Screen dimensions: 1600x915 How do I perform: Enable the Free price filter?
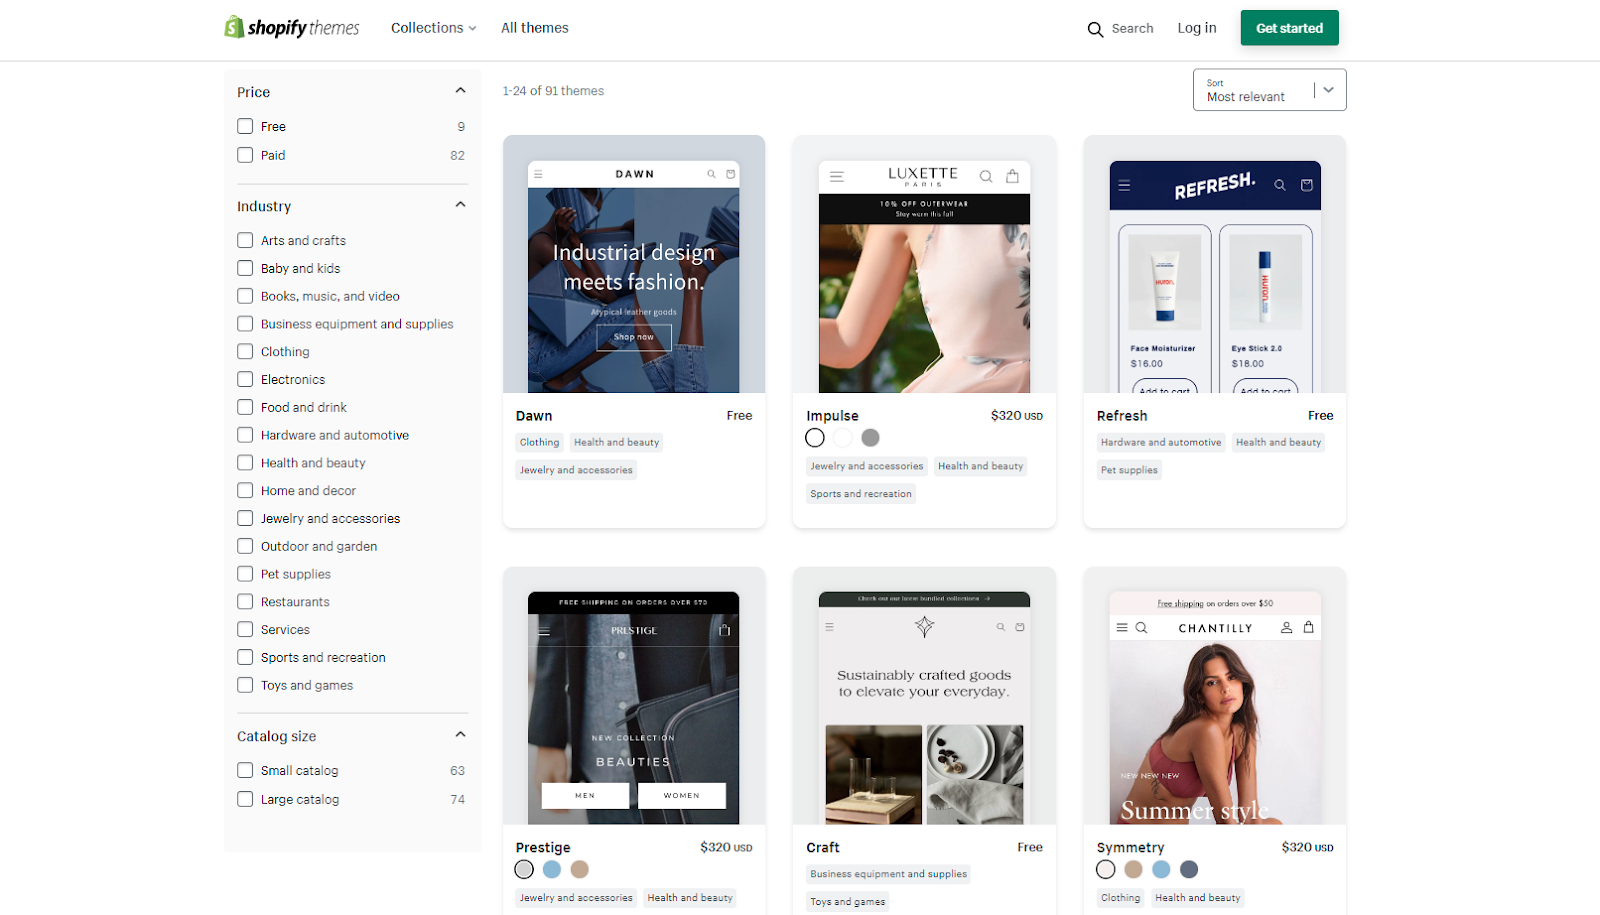245,126
